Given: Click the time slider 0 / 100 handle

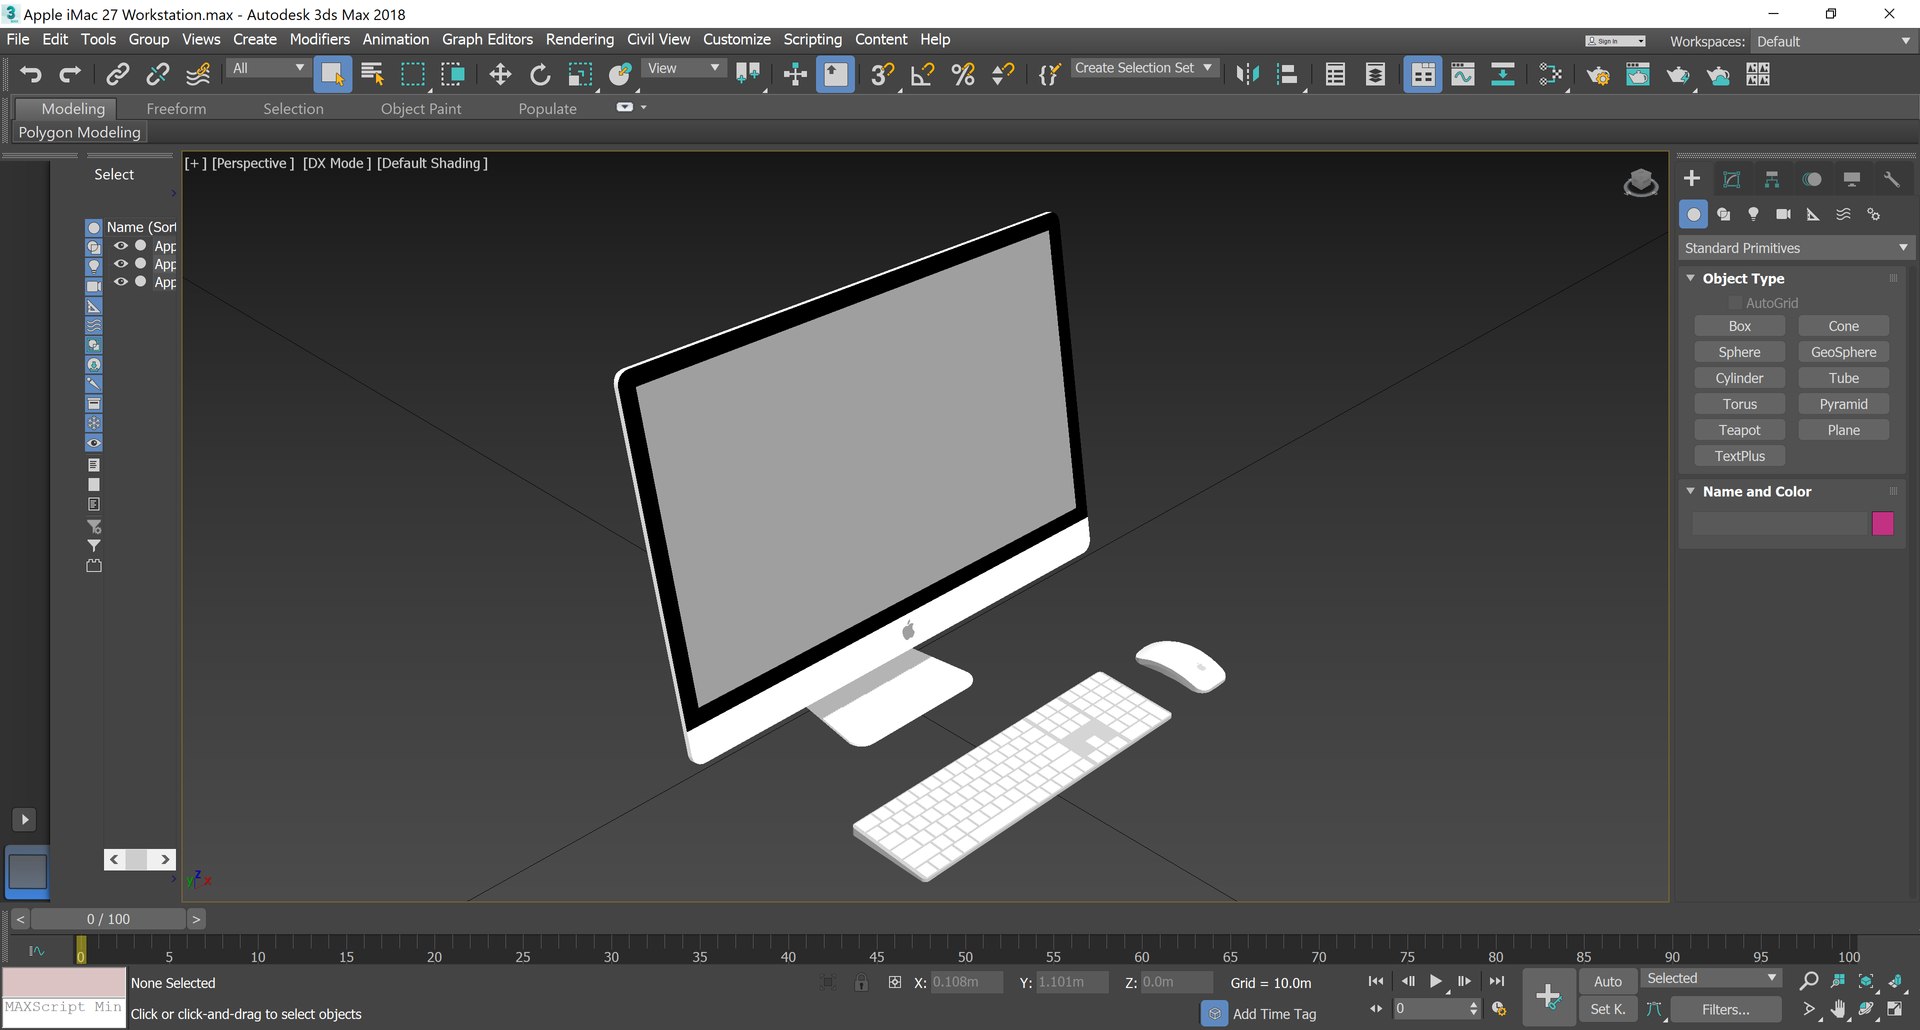Looking at the screenshot, I should tap(108, 919).
